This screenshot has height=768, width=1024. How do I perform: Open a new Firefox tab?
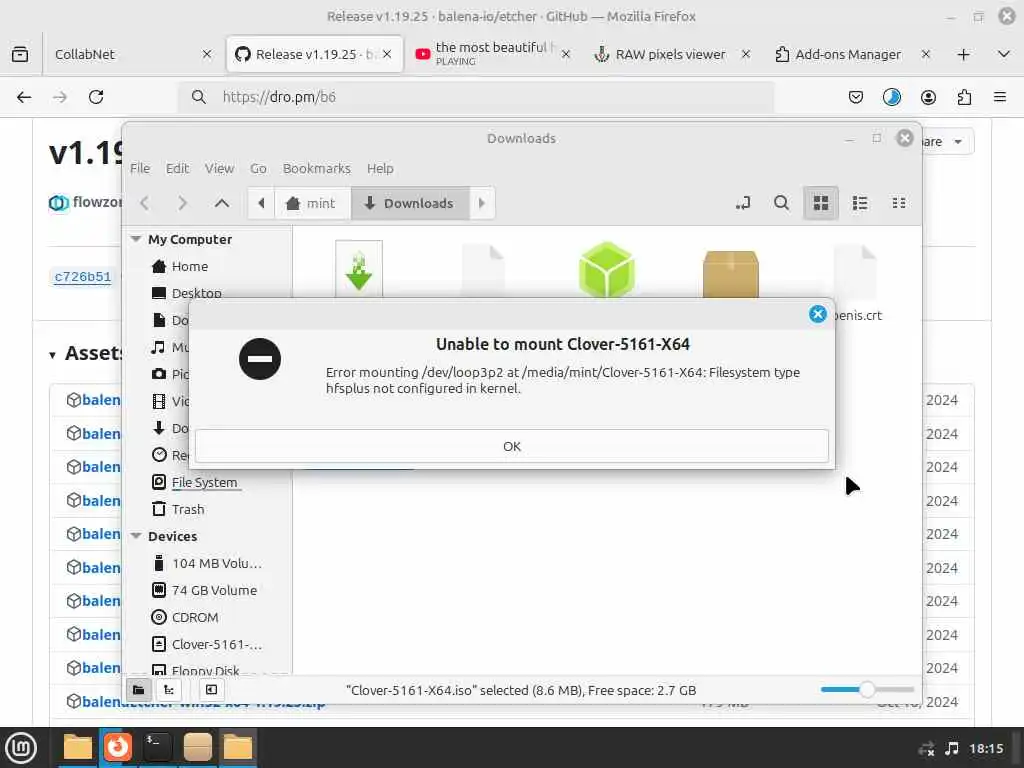pos(963,54)
